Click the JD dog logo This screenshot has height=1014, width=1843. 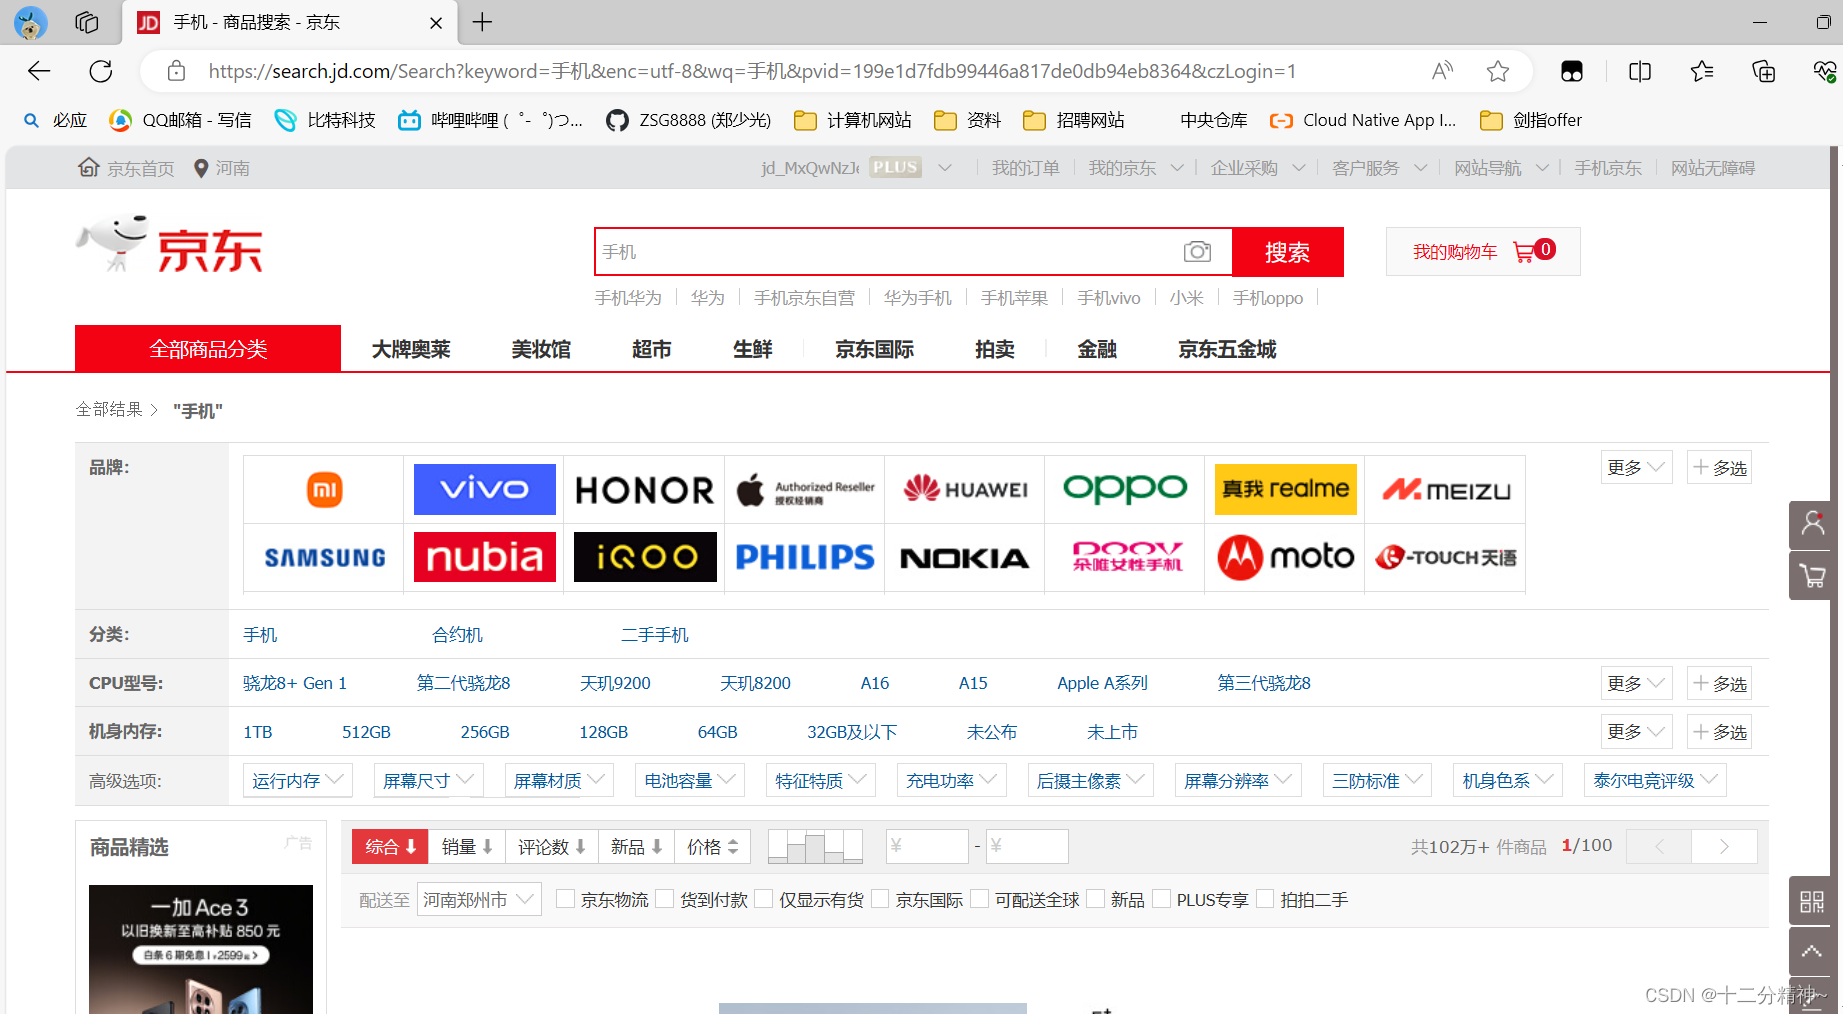click(113, 242)
